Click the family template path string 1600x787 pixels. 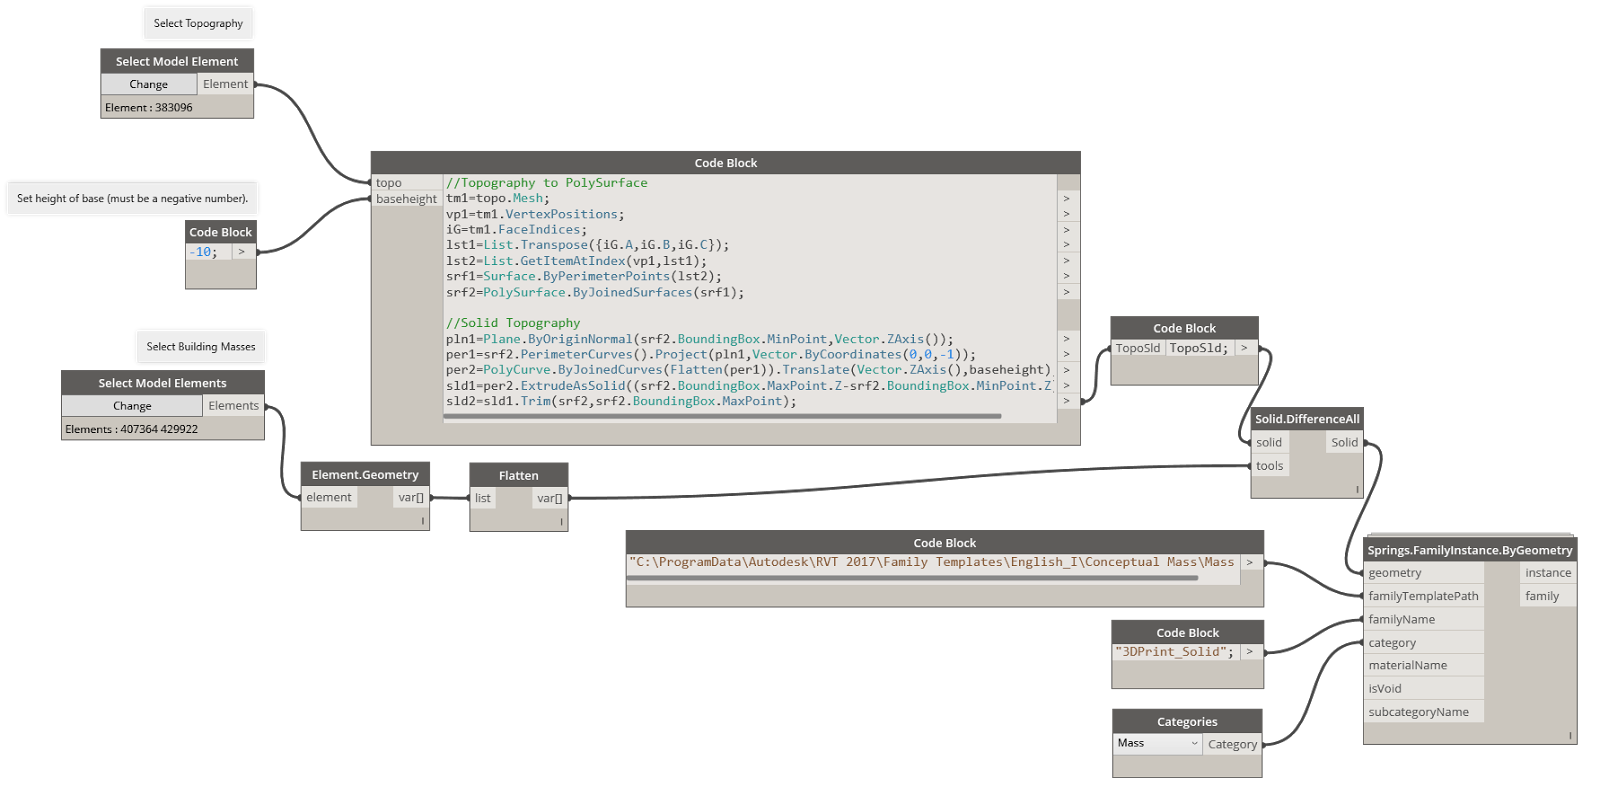click(x=932, y=562)
